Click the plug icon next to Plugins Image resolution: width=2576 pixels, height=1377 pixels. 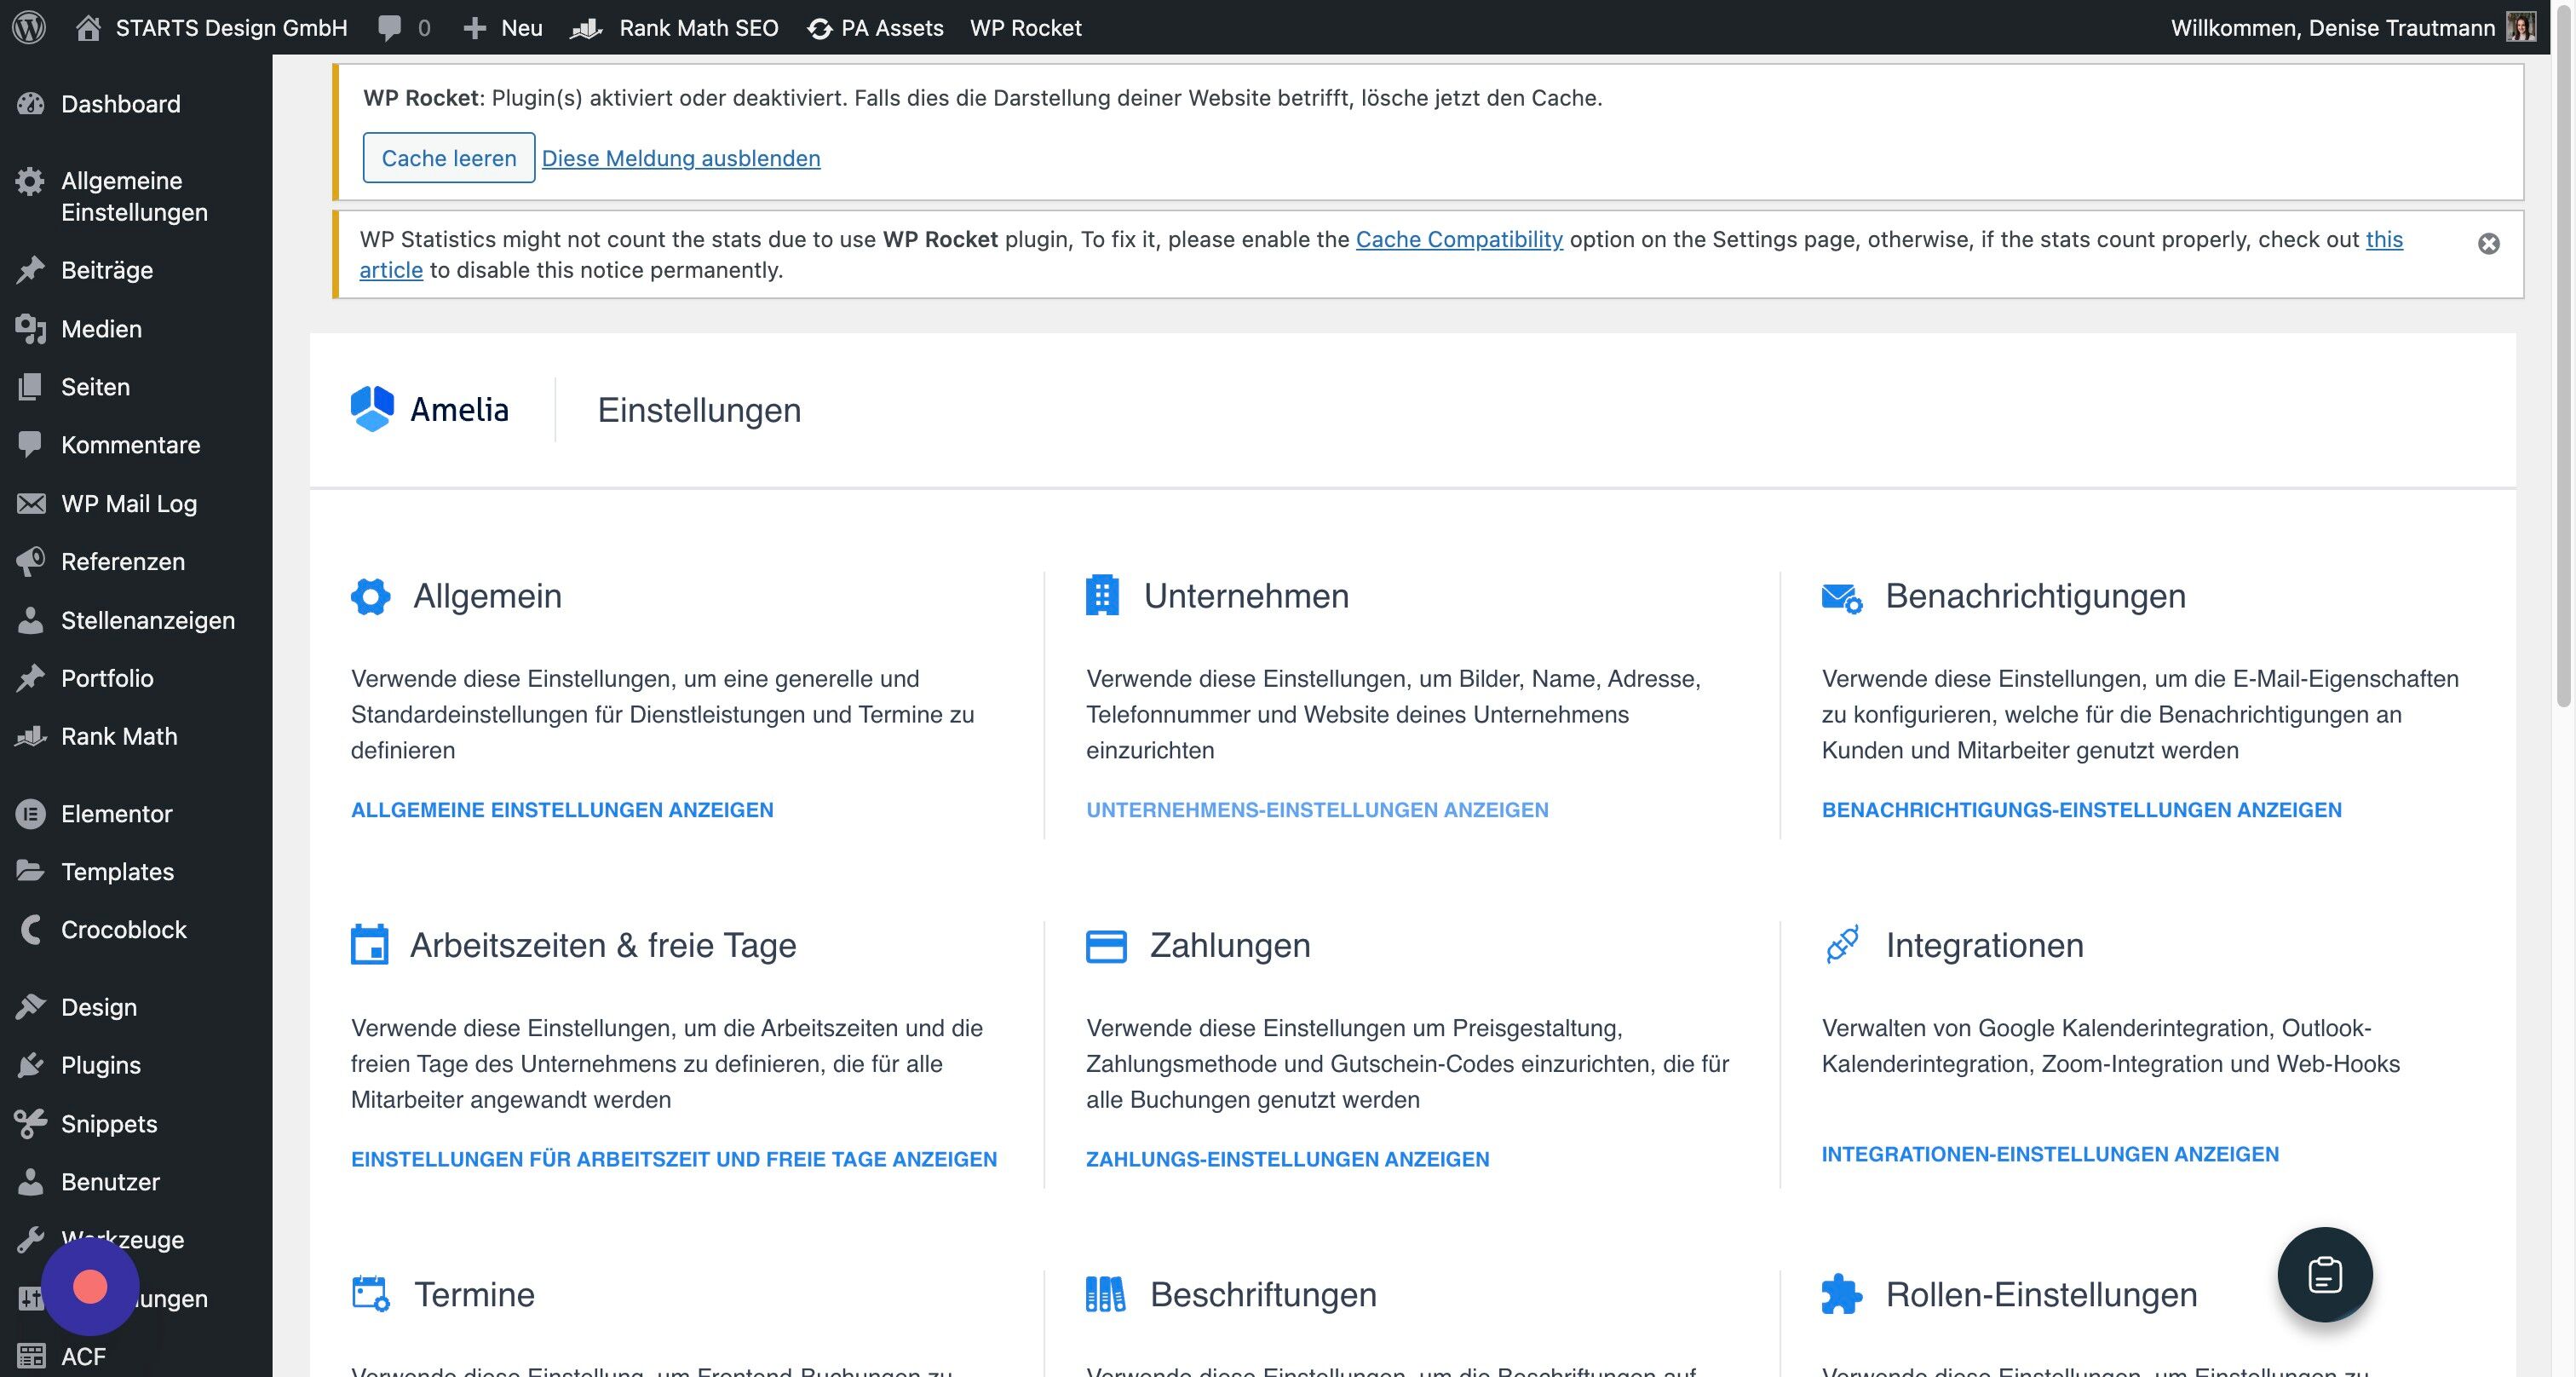pos(31,1065)
